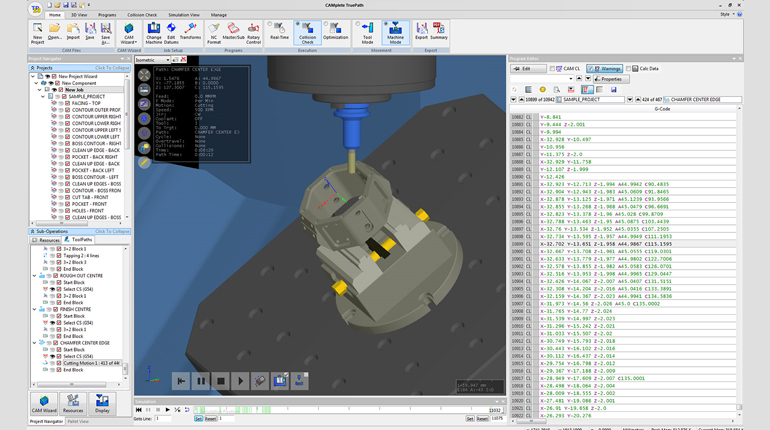Switch movement to Machine Mode
This screenshot has width=770, height=430.
[x=395, y=33]
